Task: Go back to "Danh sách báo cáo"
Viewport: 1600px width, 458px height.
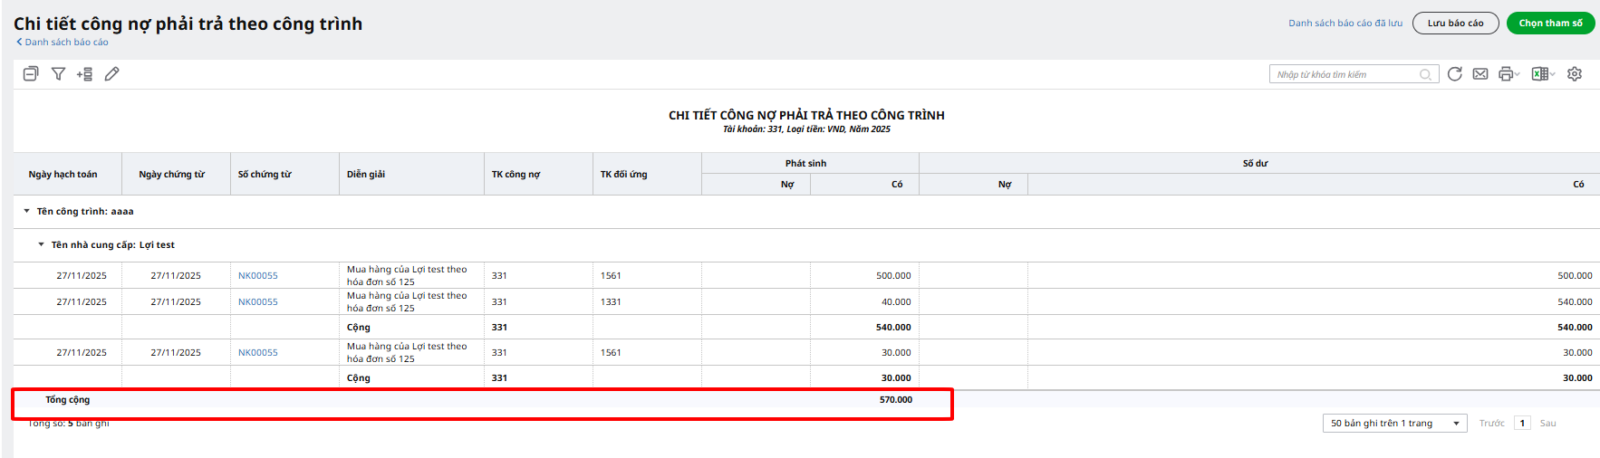Action: [x=62, y=42]
